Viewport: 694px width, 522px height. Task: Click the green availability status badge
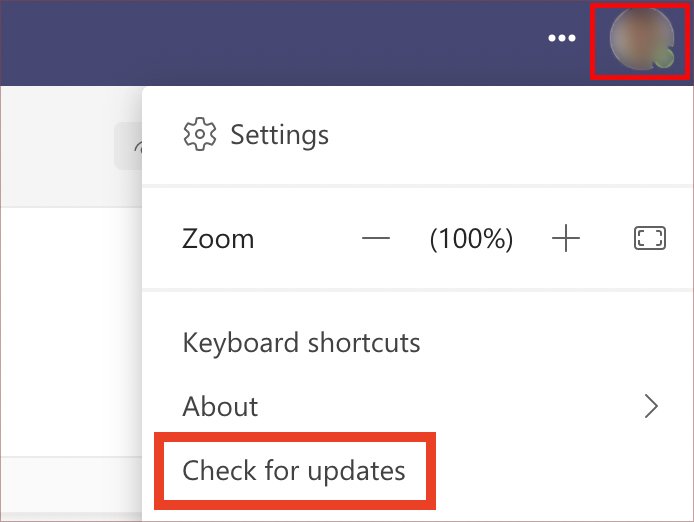click(664, 58)
